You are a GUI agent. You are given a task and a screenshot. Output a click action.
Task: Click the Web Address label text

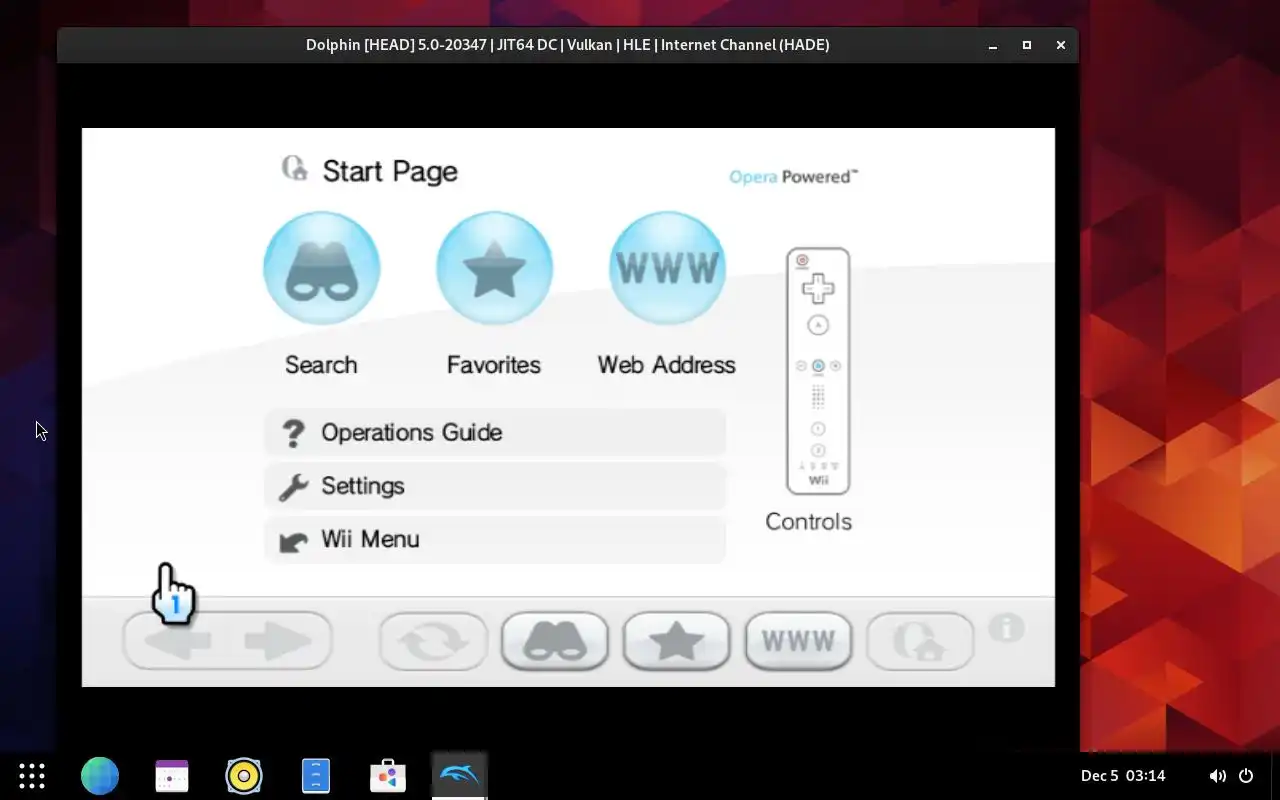667,365
